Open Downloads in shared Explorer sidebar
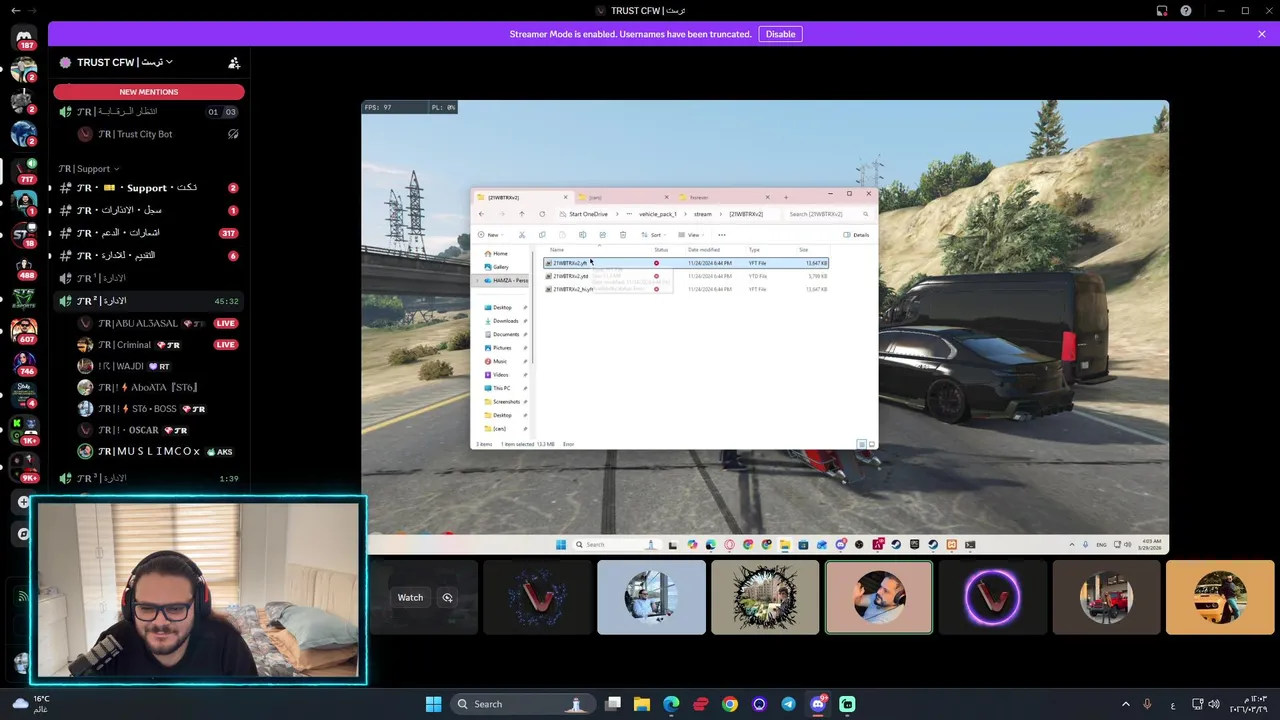The width and height of the screenshot is (1280, 720). point(505,321)
